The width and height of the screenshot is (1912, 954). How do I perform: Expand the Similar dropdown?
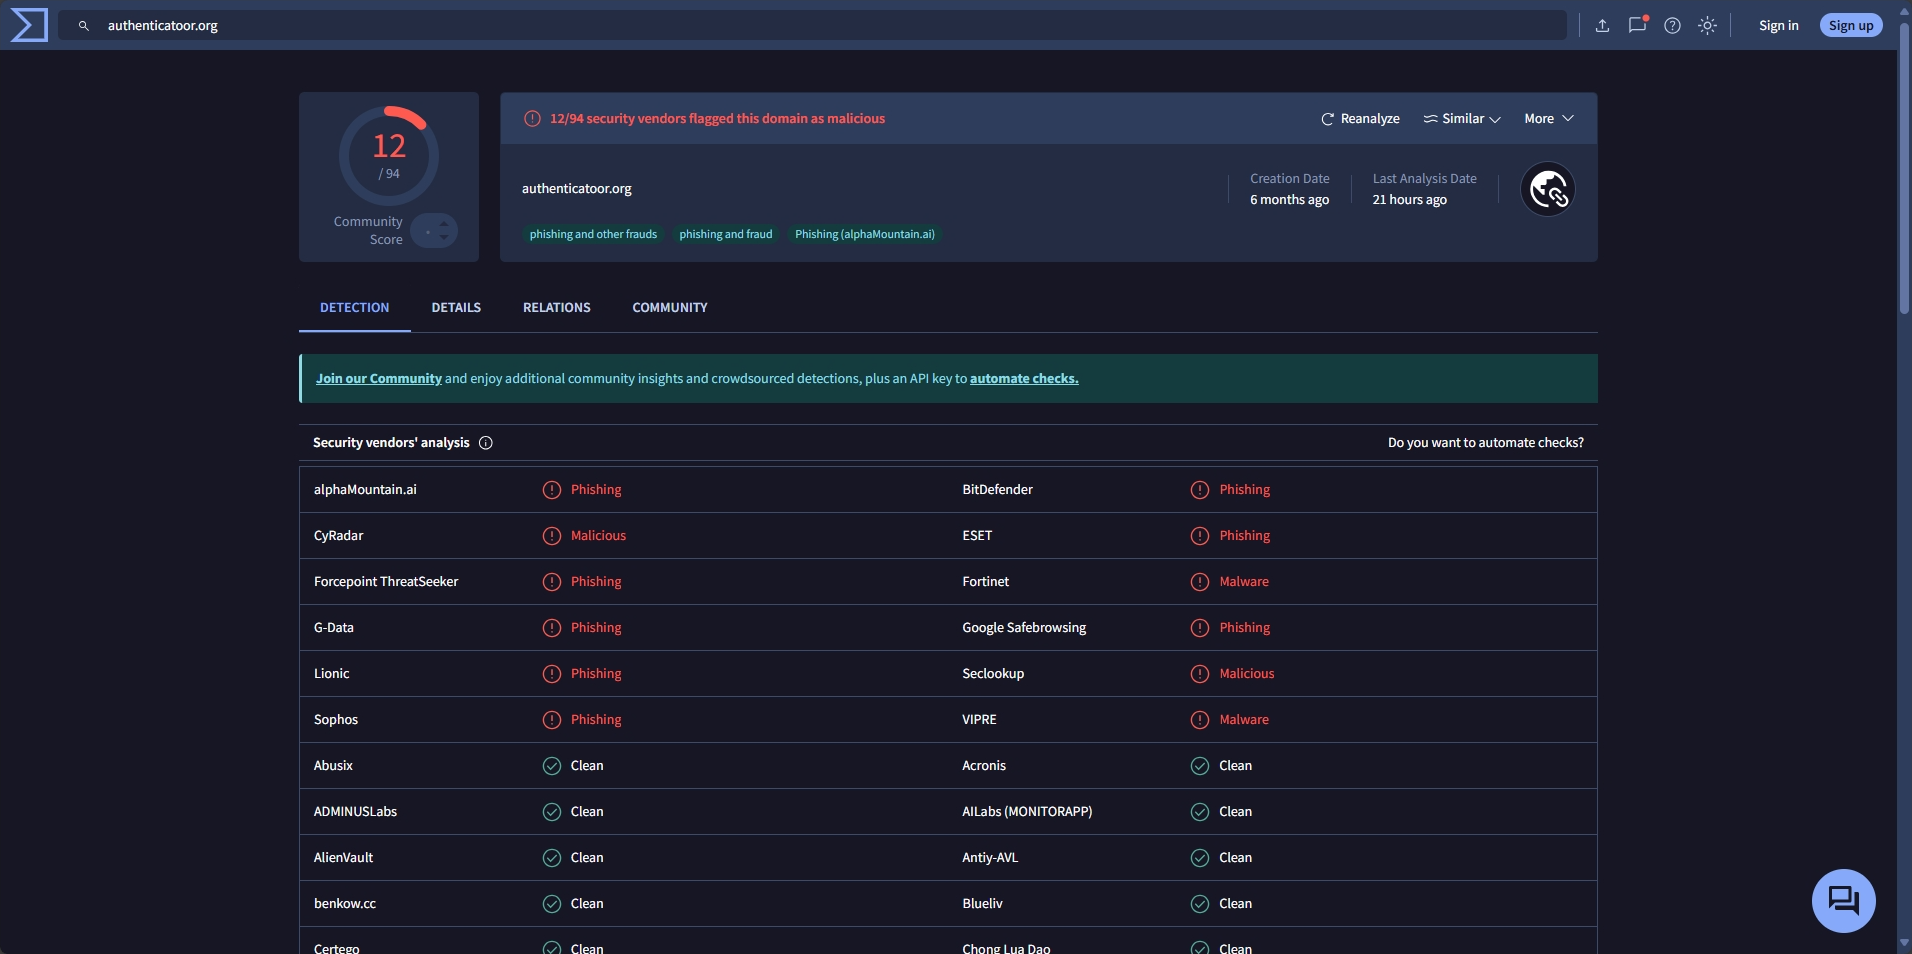(x=1462, y=119)
